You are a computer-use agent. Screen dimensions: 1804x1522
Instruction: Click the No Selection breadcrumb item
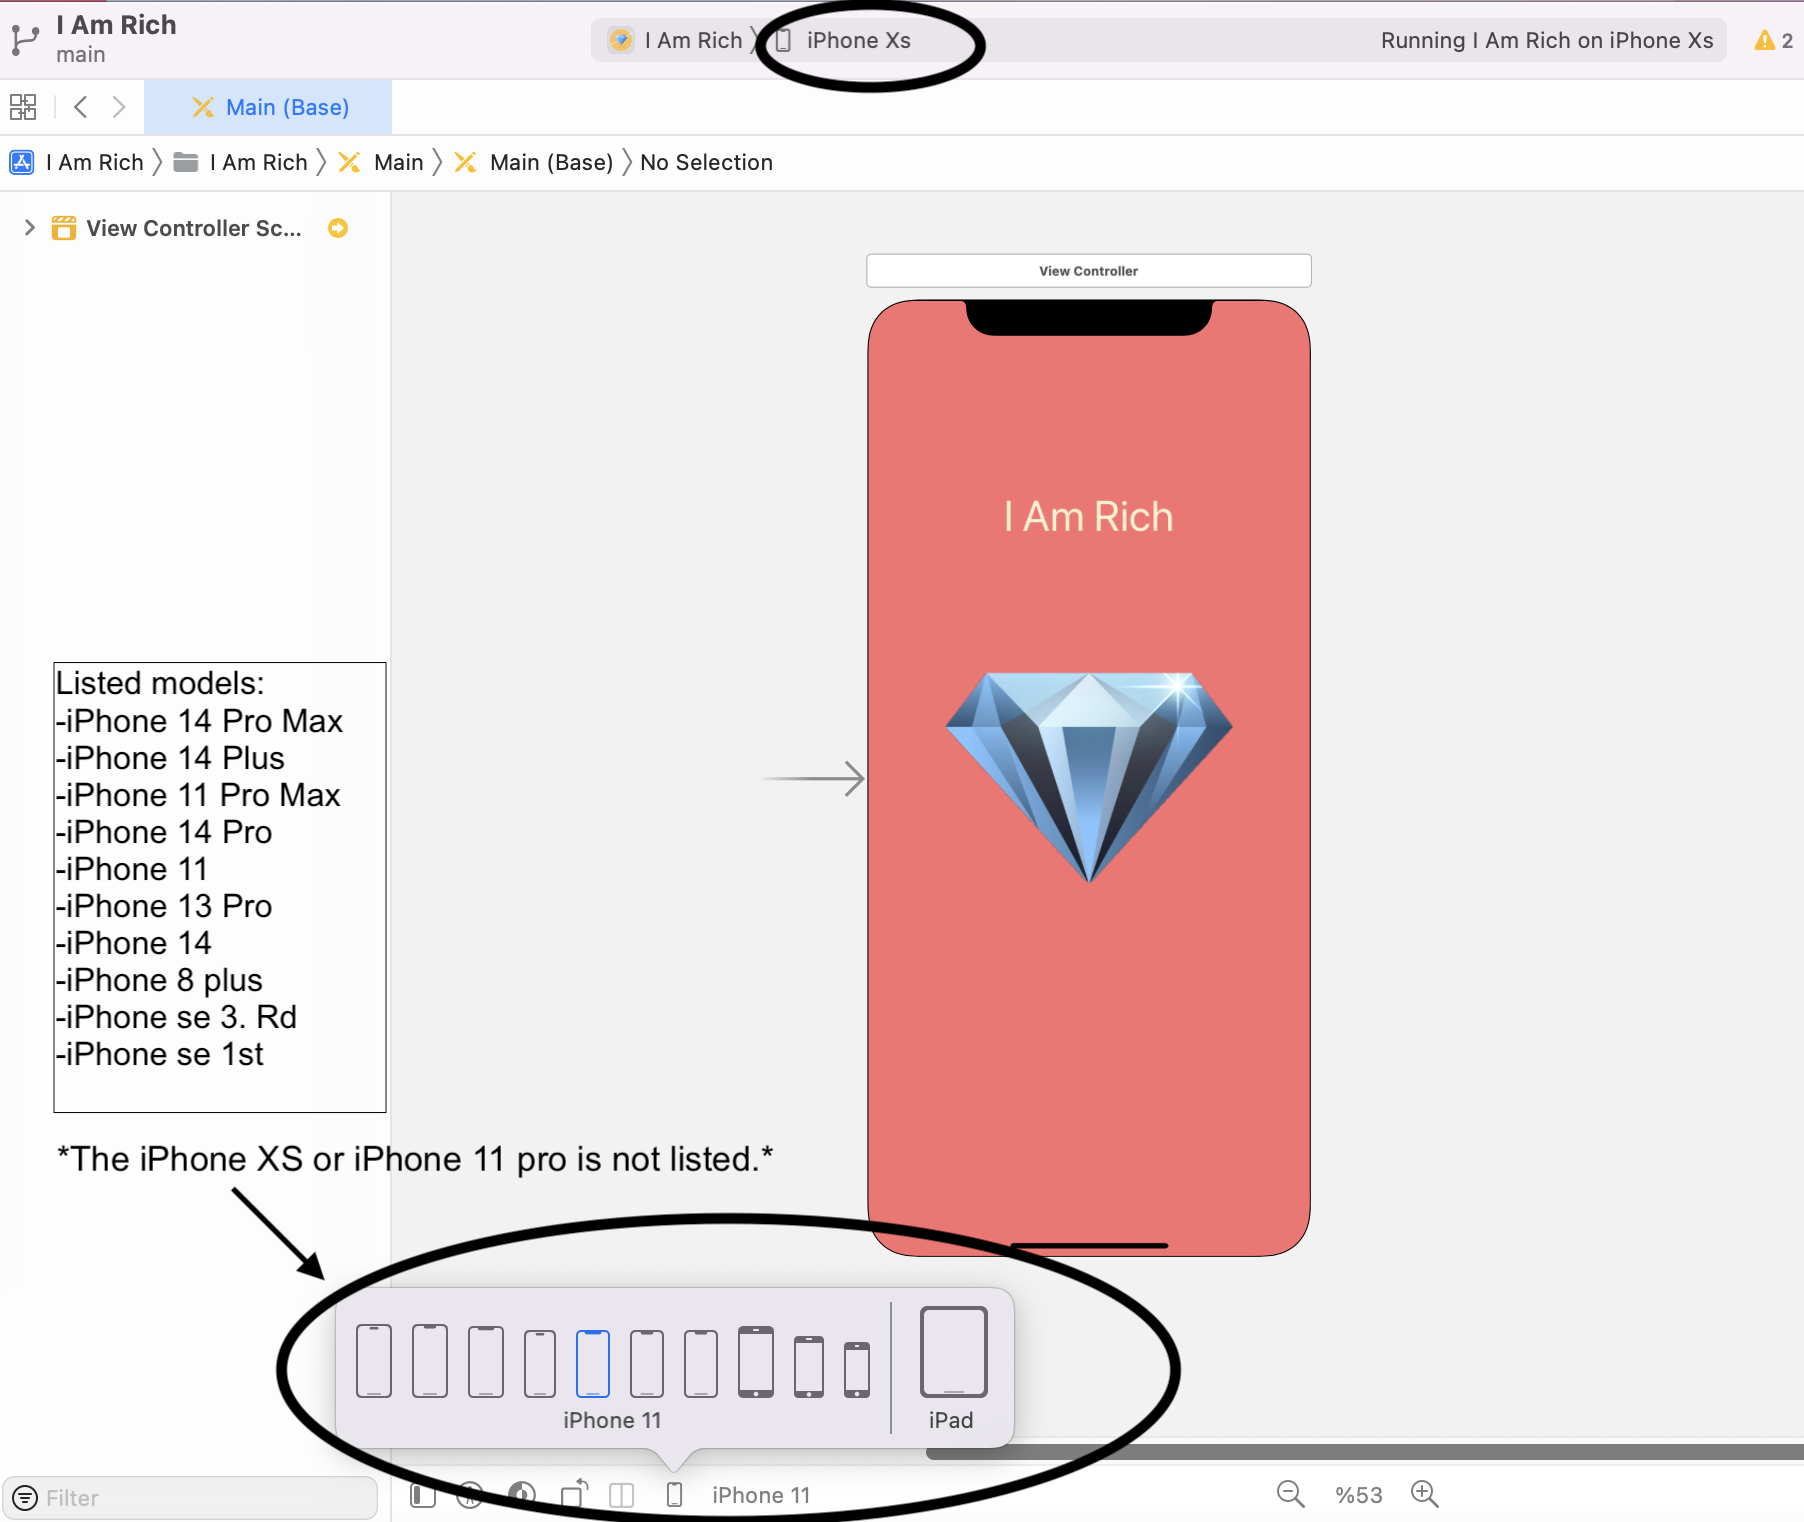click(706, 162)
